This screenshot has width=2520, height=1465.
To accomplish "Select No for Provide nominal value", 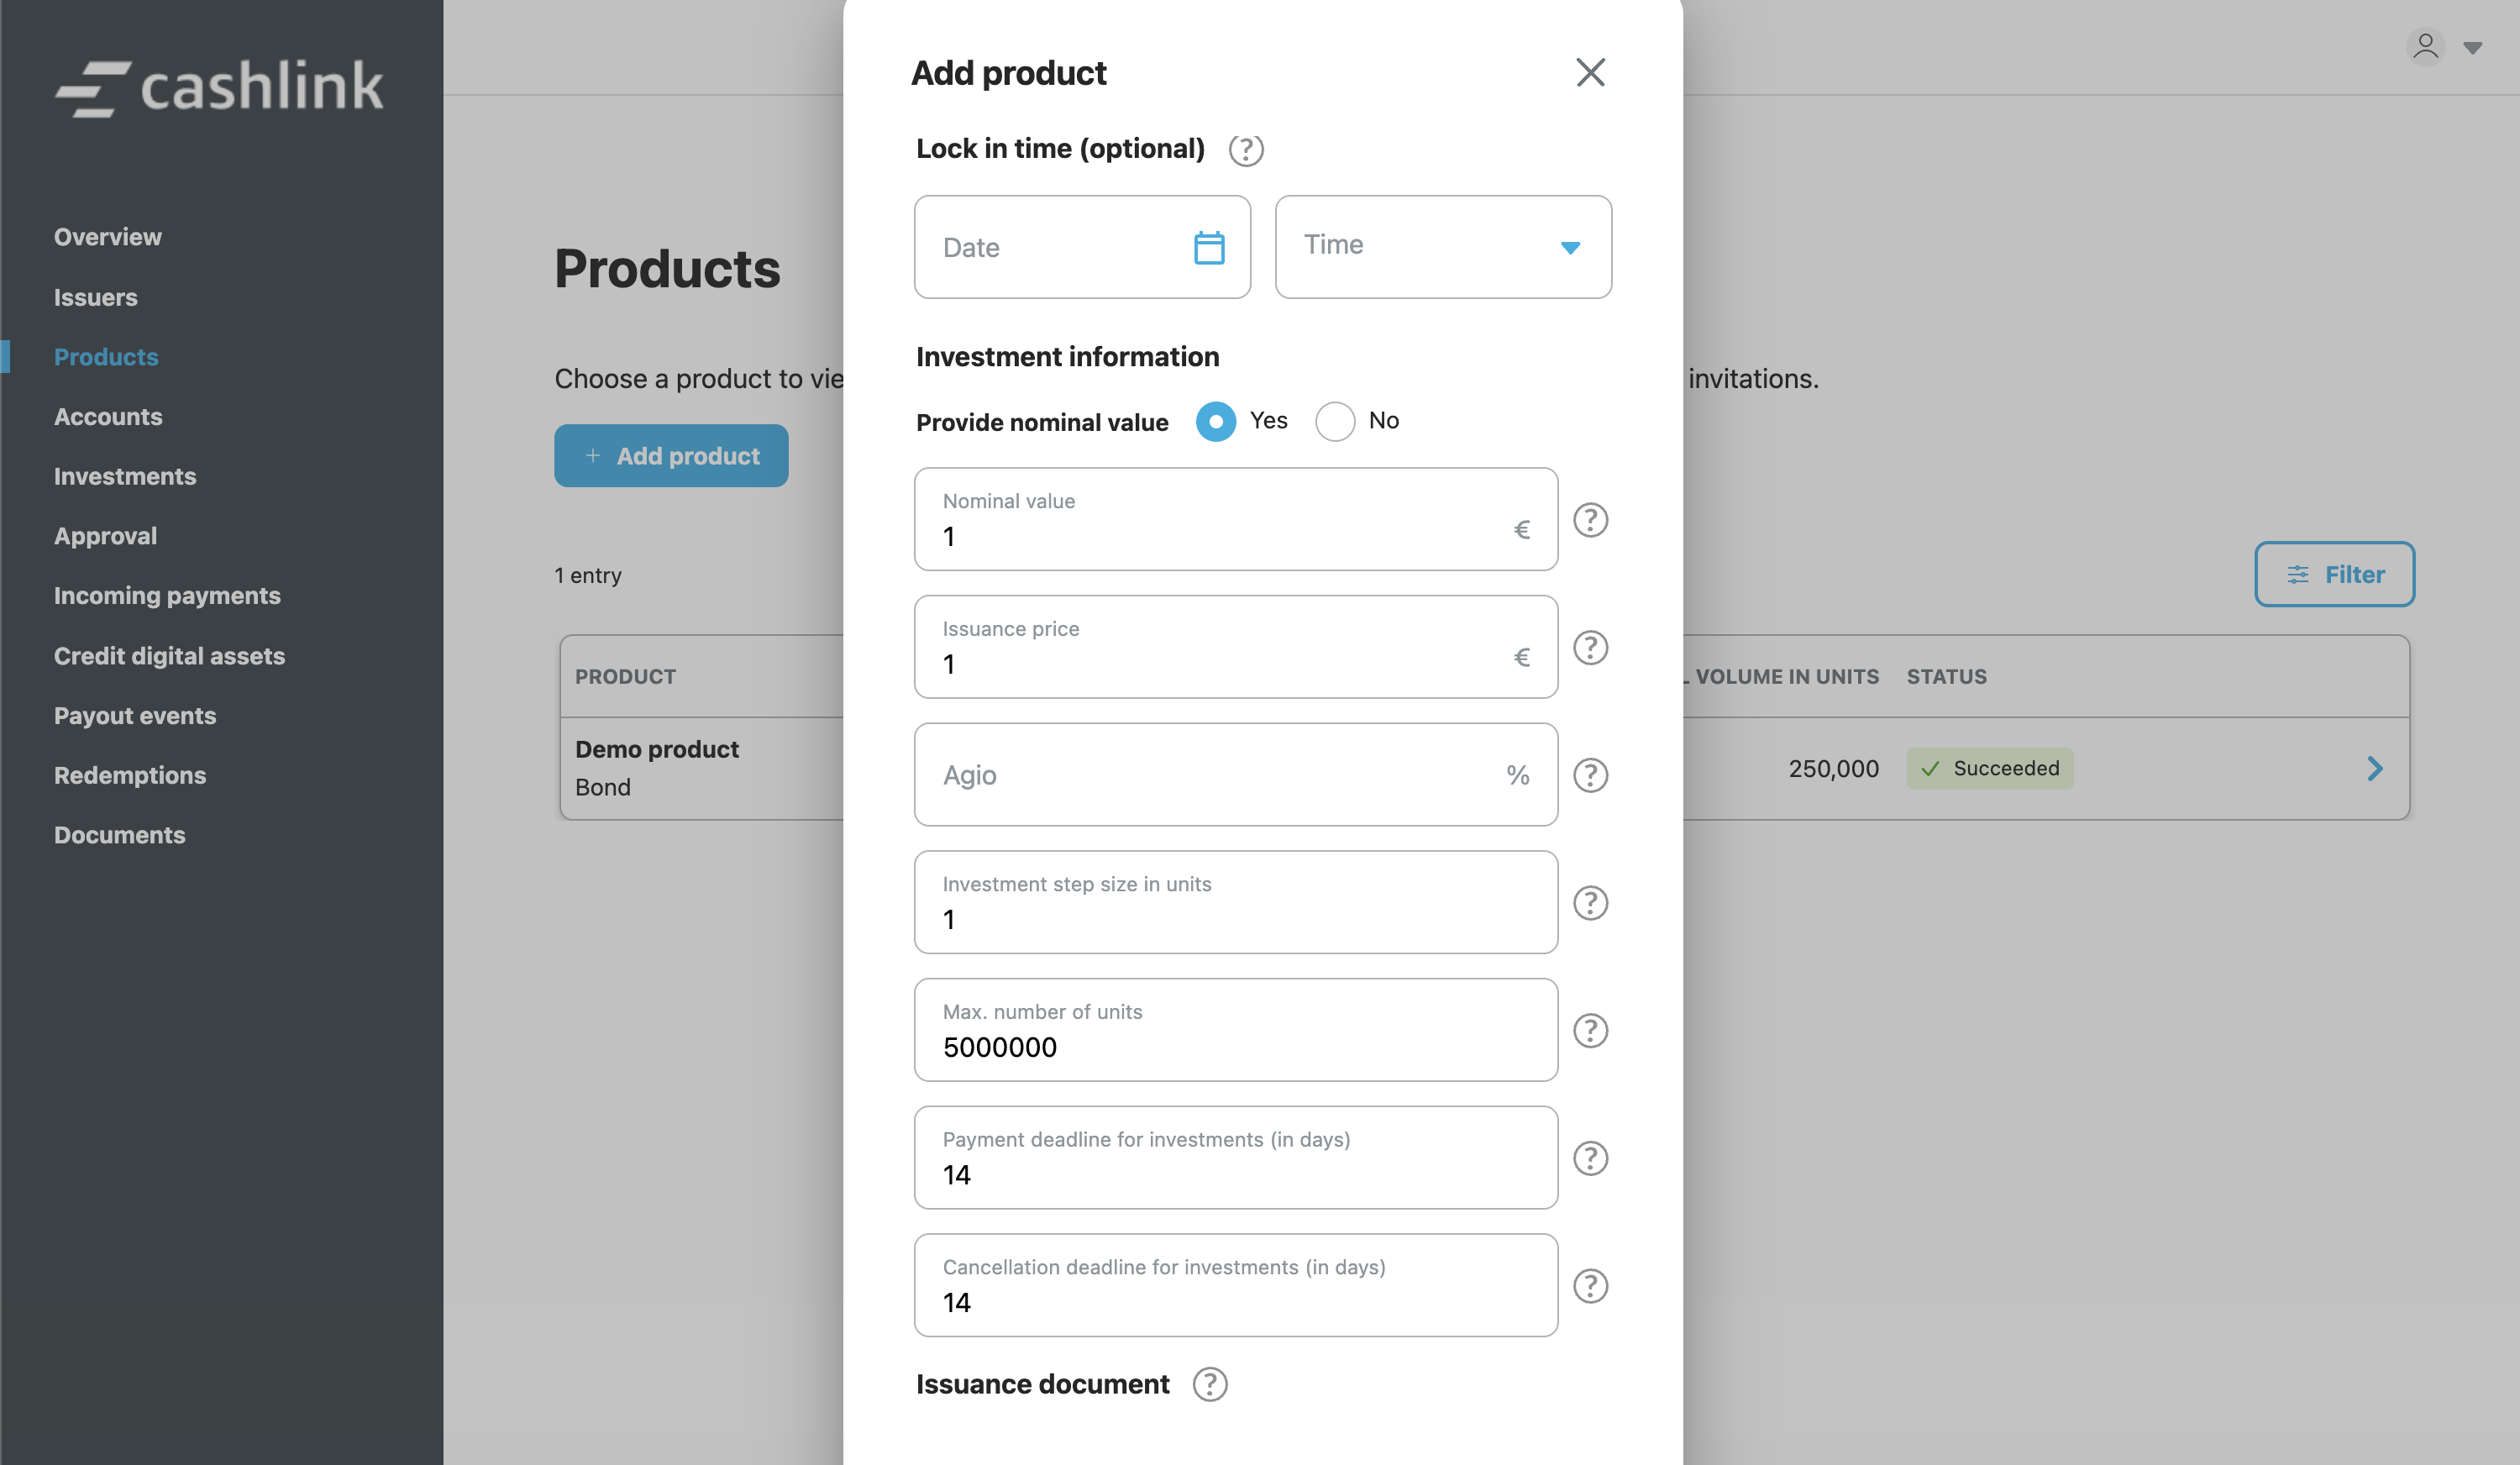I will click(x=1335, y=421).
